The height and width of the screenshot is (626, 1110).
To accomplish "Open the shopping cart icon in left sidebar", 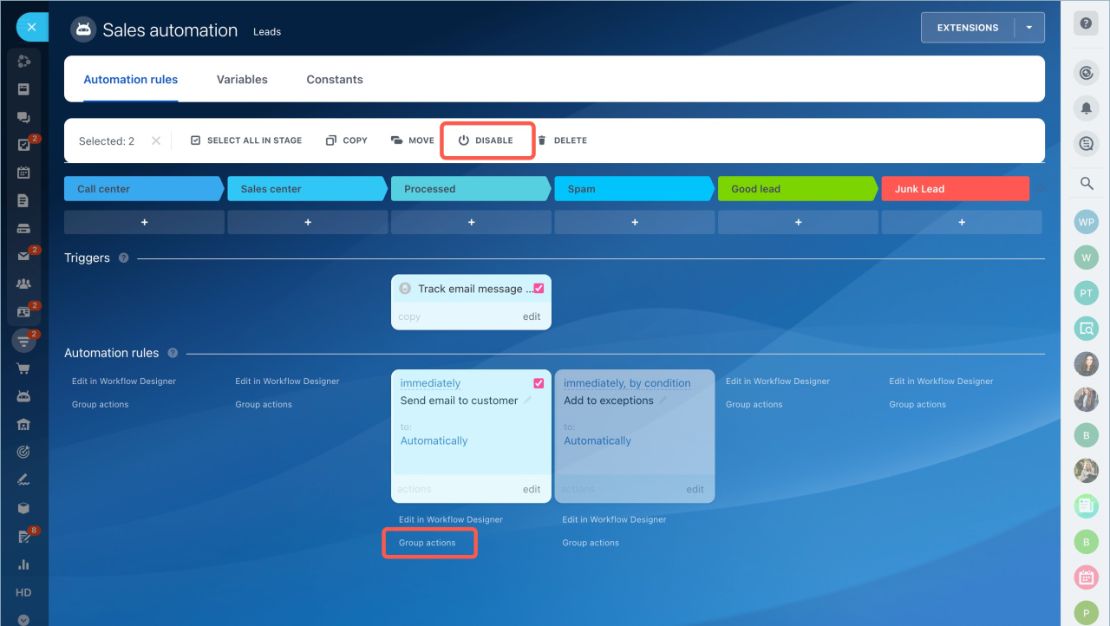I will pos(23,368).
